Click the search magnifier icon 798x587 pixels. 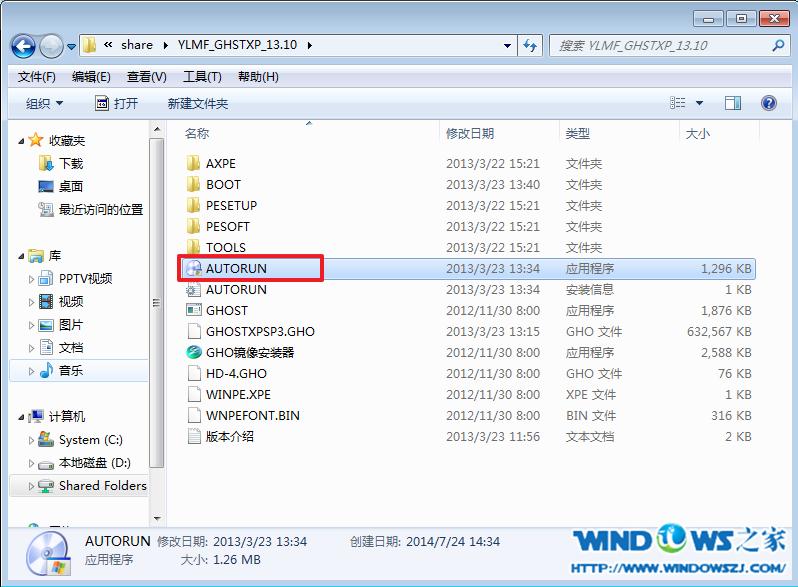tap(778, 45)
